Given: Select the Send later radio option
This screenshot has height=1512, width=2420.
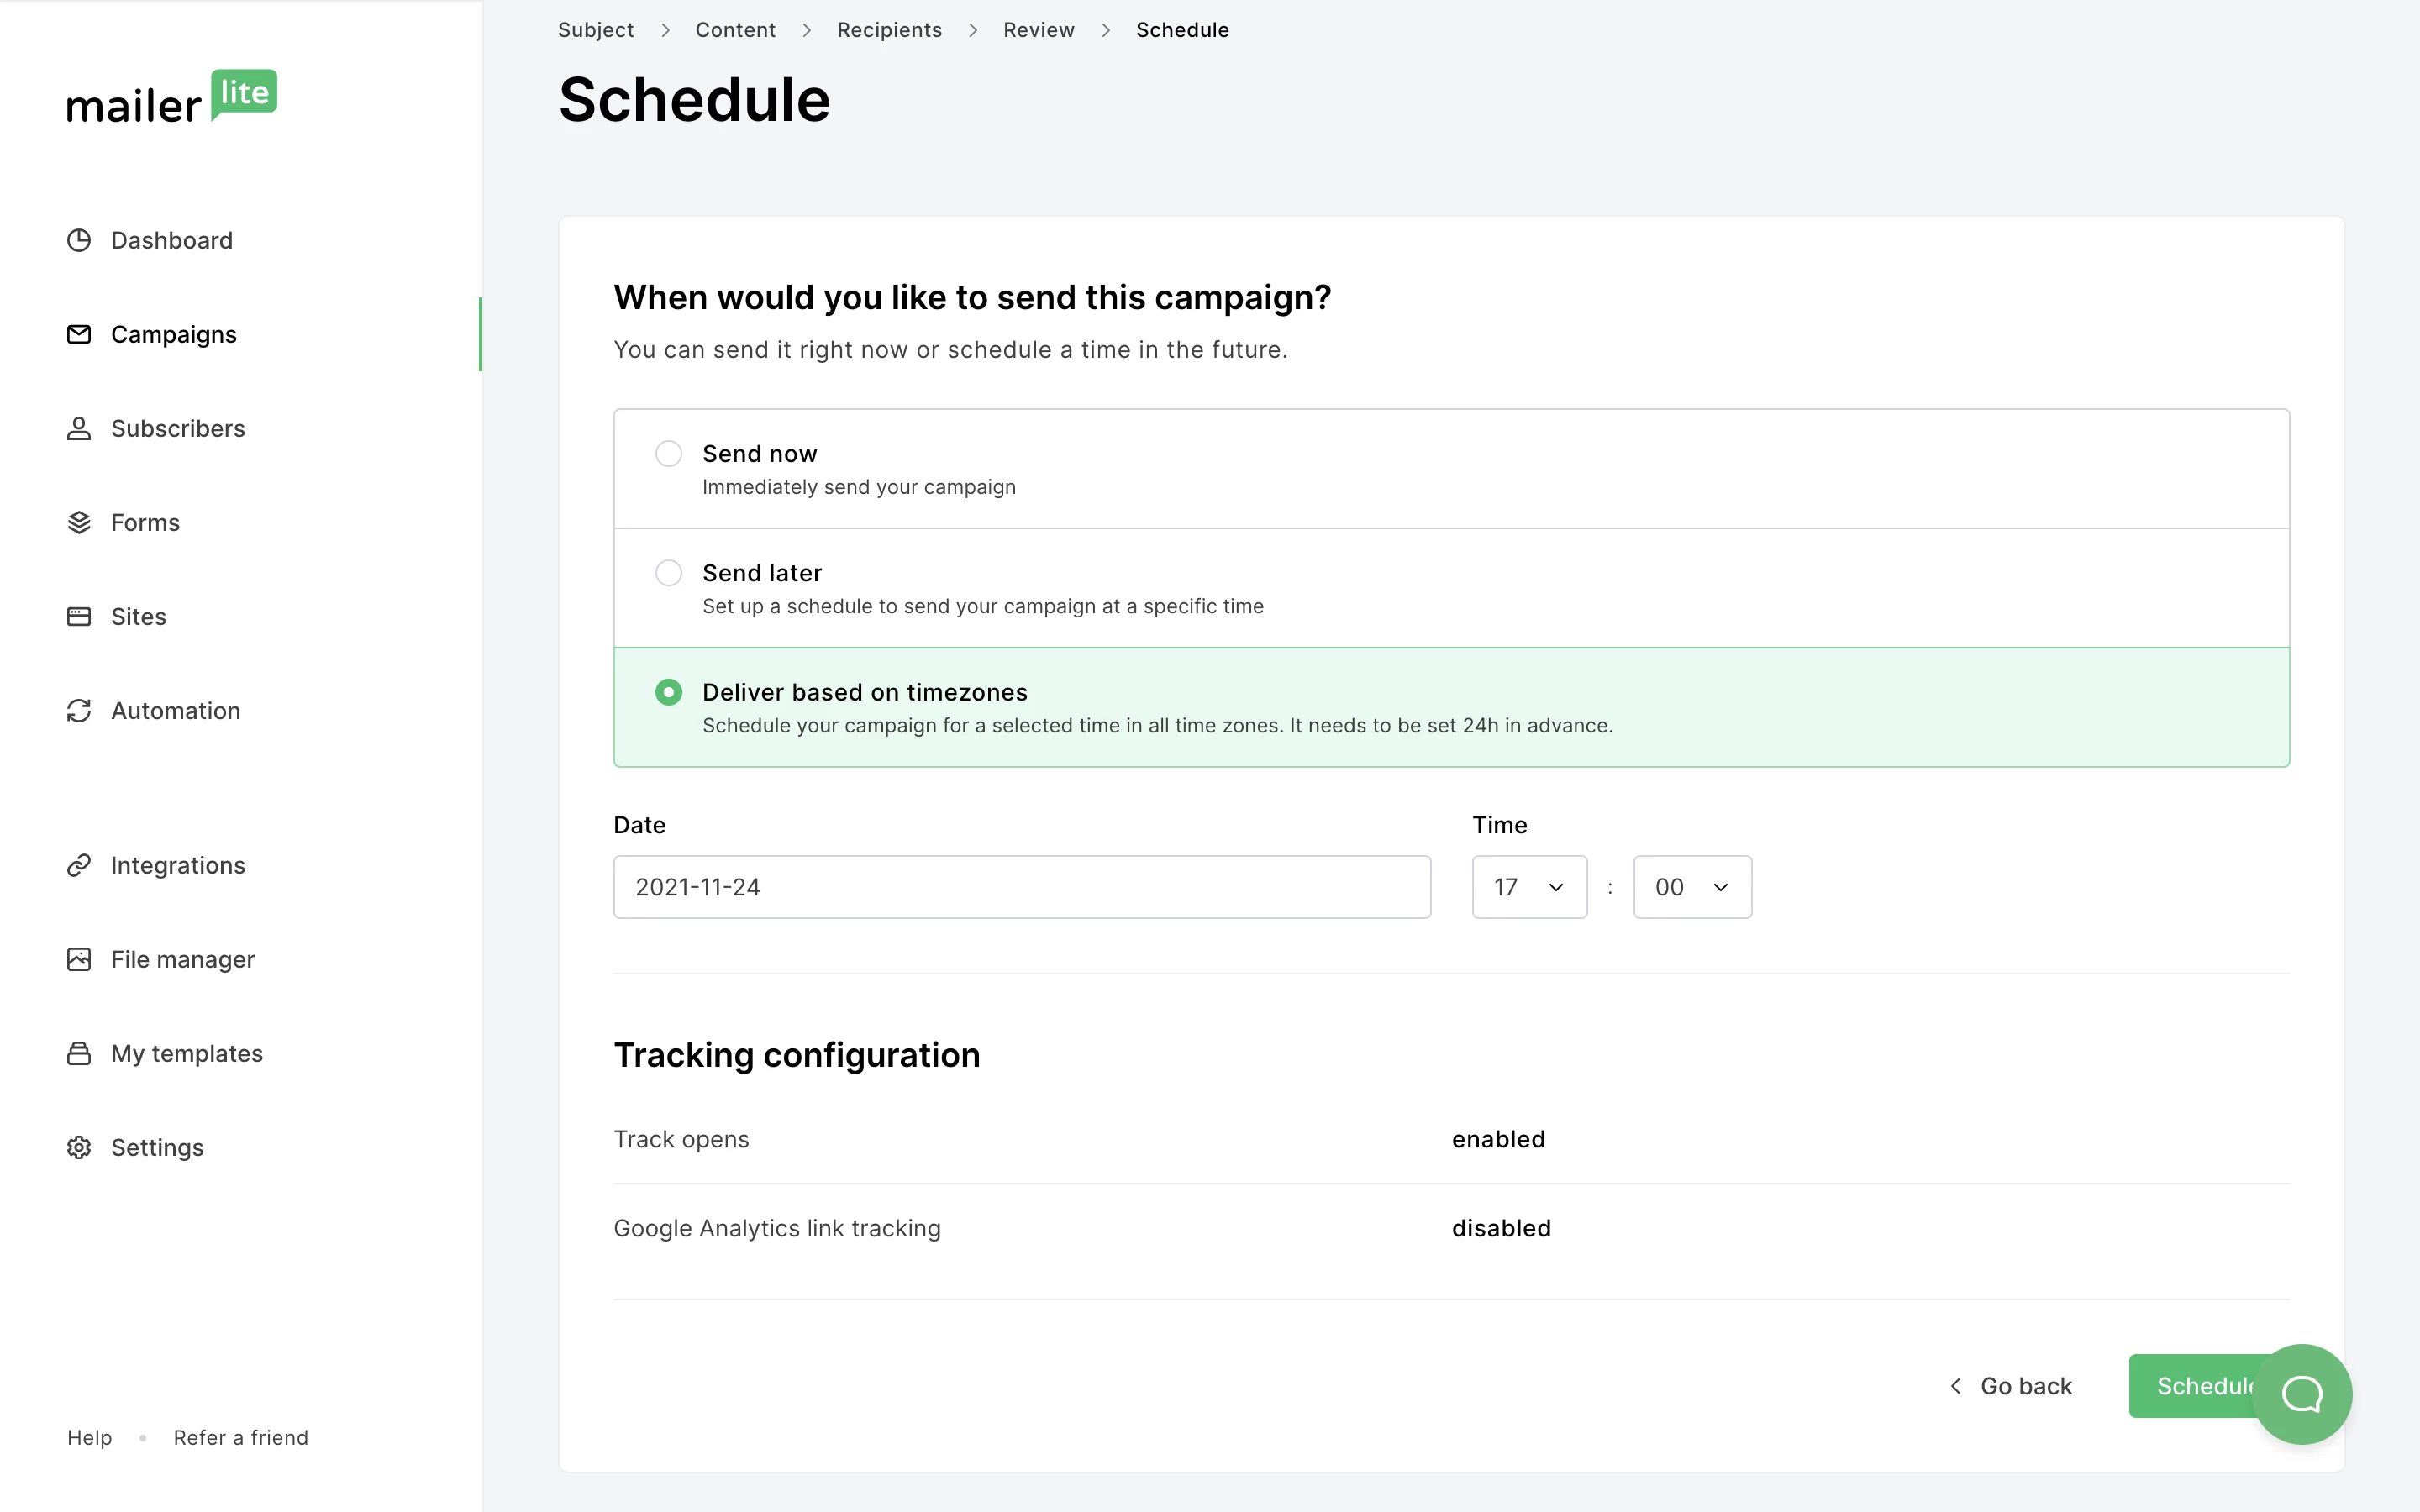Looking at the screenshot, I should pos(668,573).
